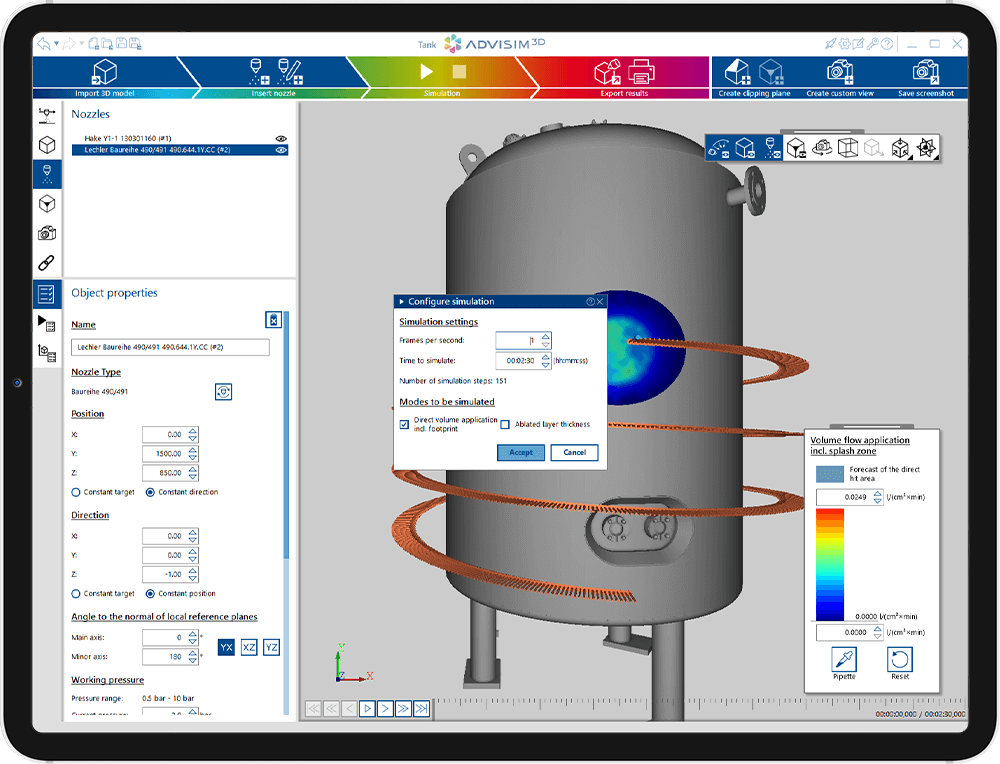Click the last icon in view toolbar

click(926, 148)
